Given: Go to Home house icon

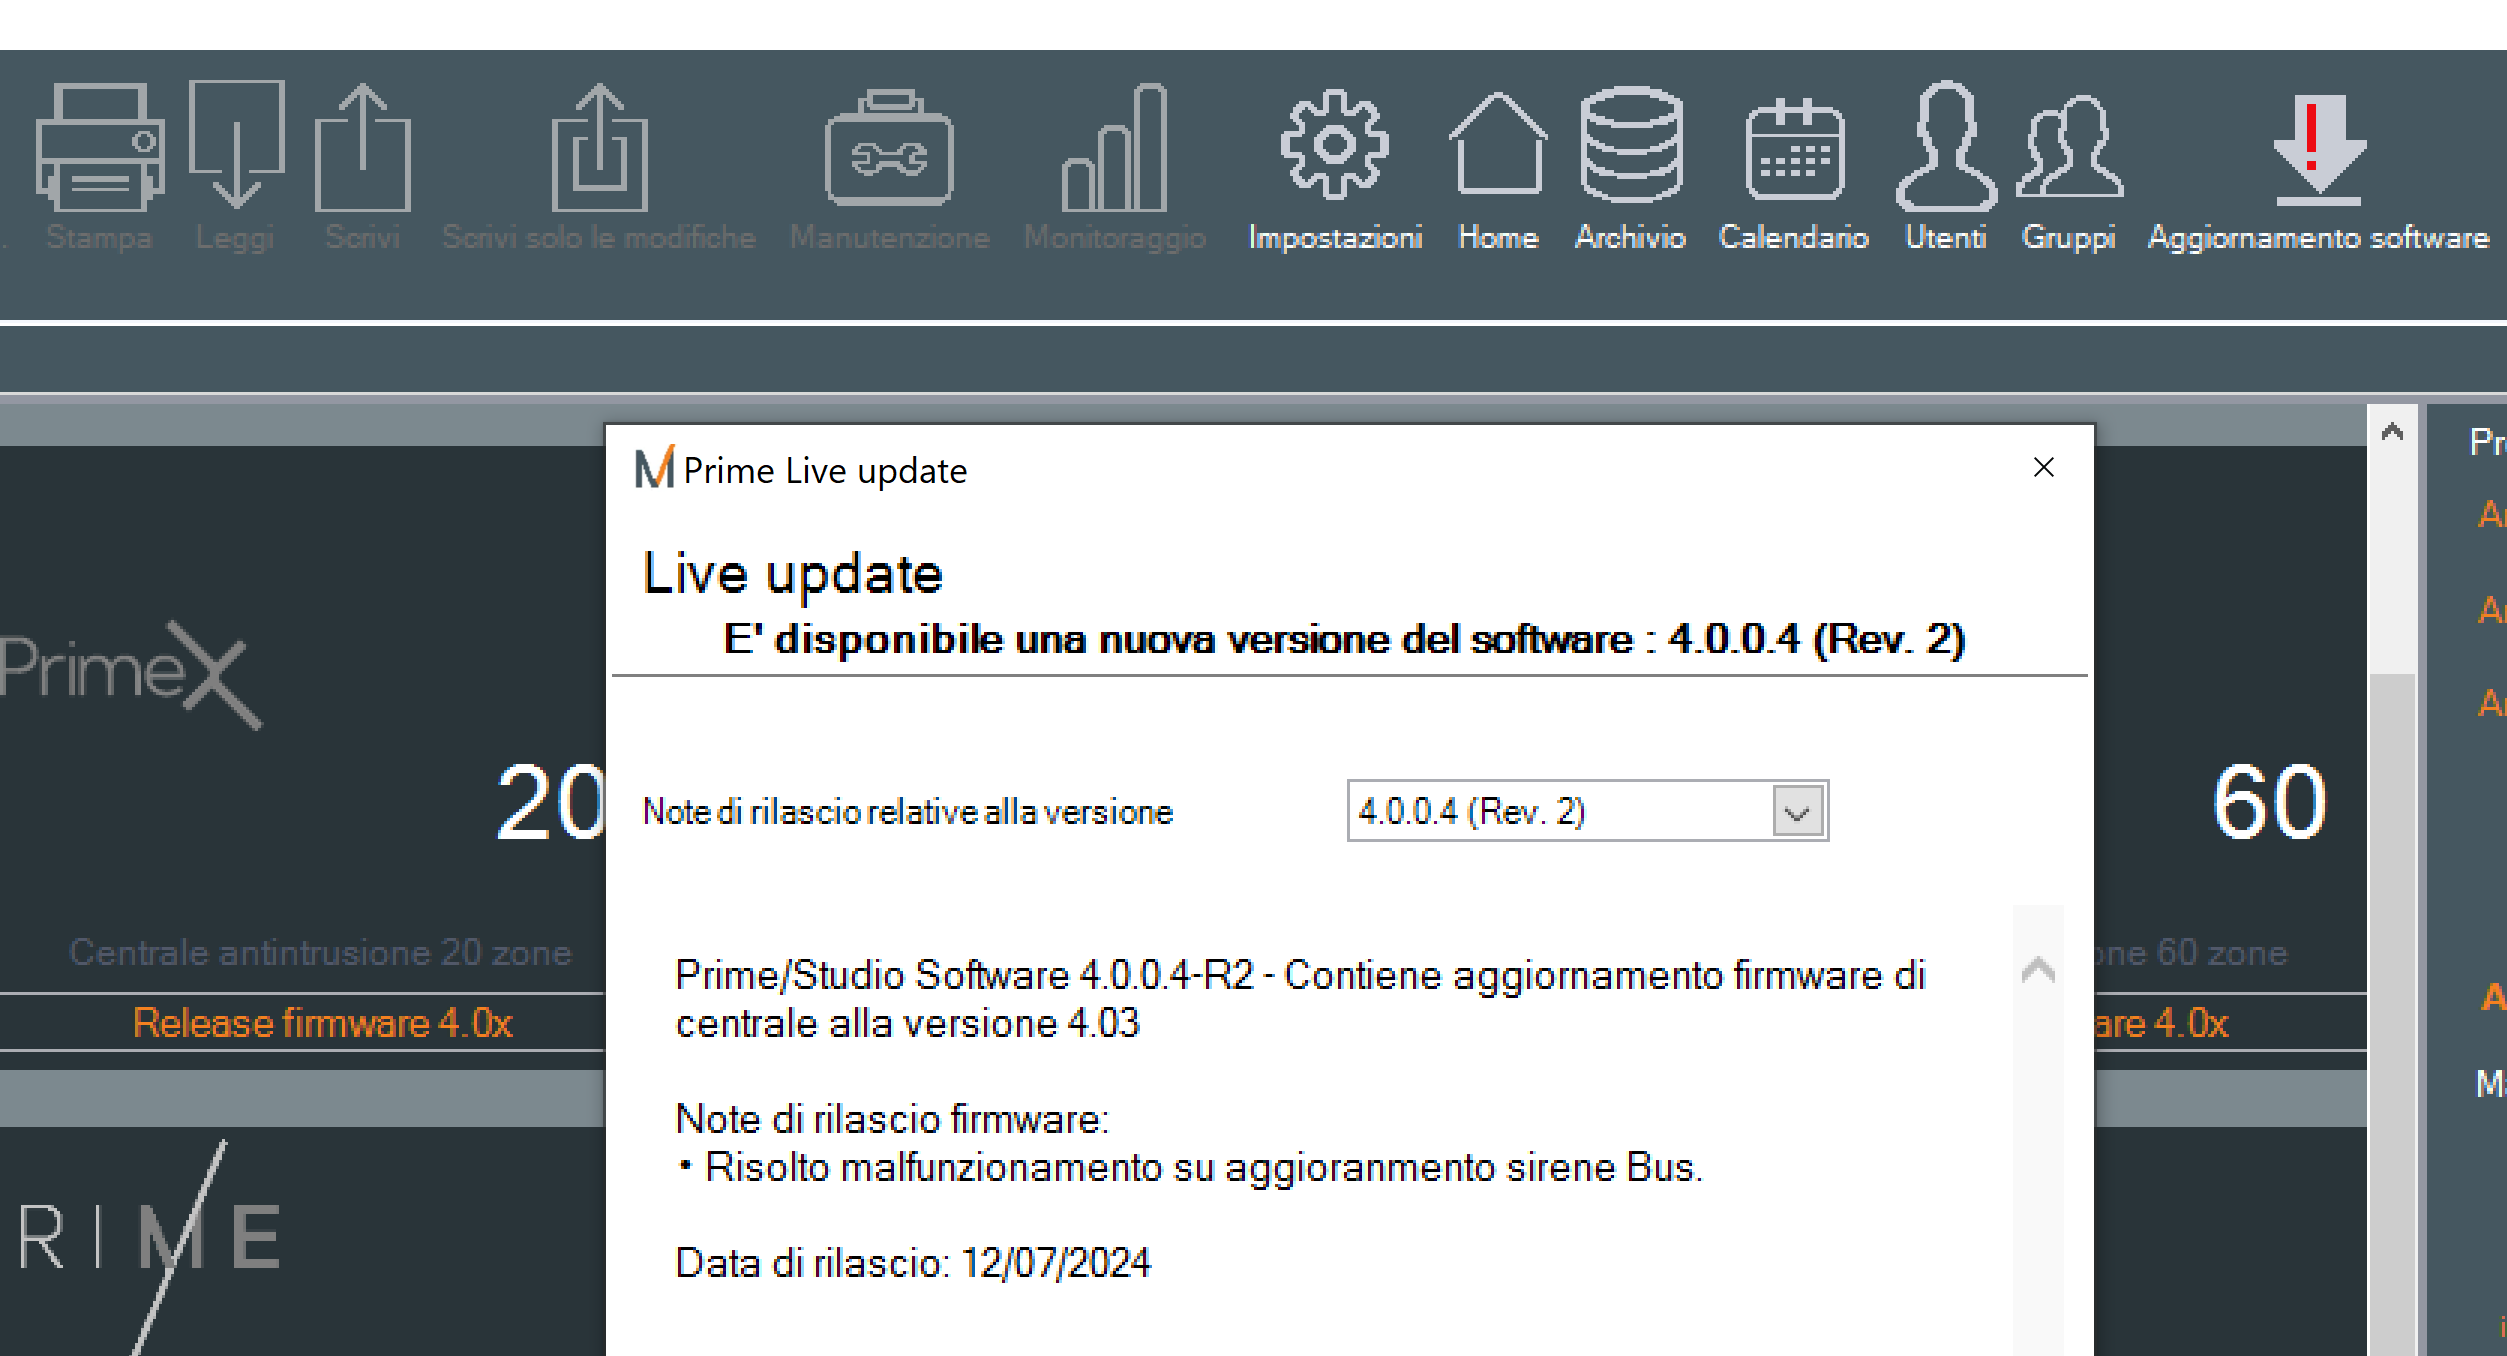Looking at the screenshot, I should pos(1497,143).
